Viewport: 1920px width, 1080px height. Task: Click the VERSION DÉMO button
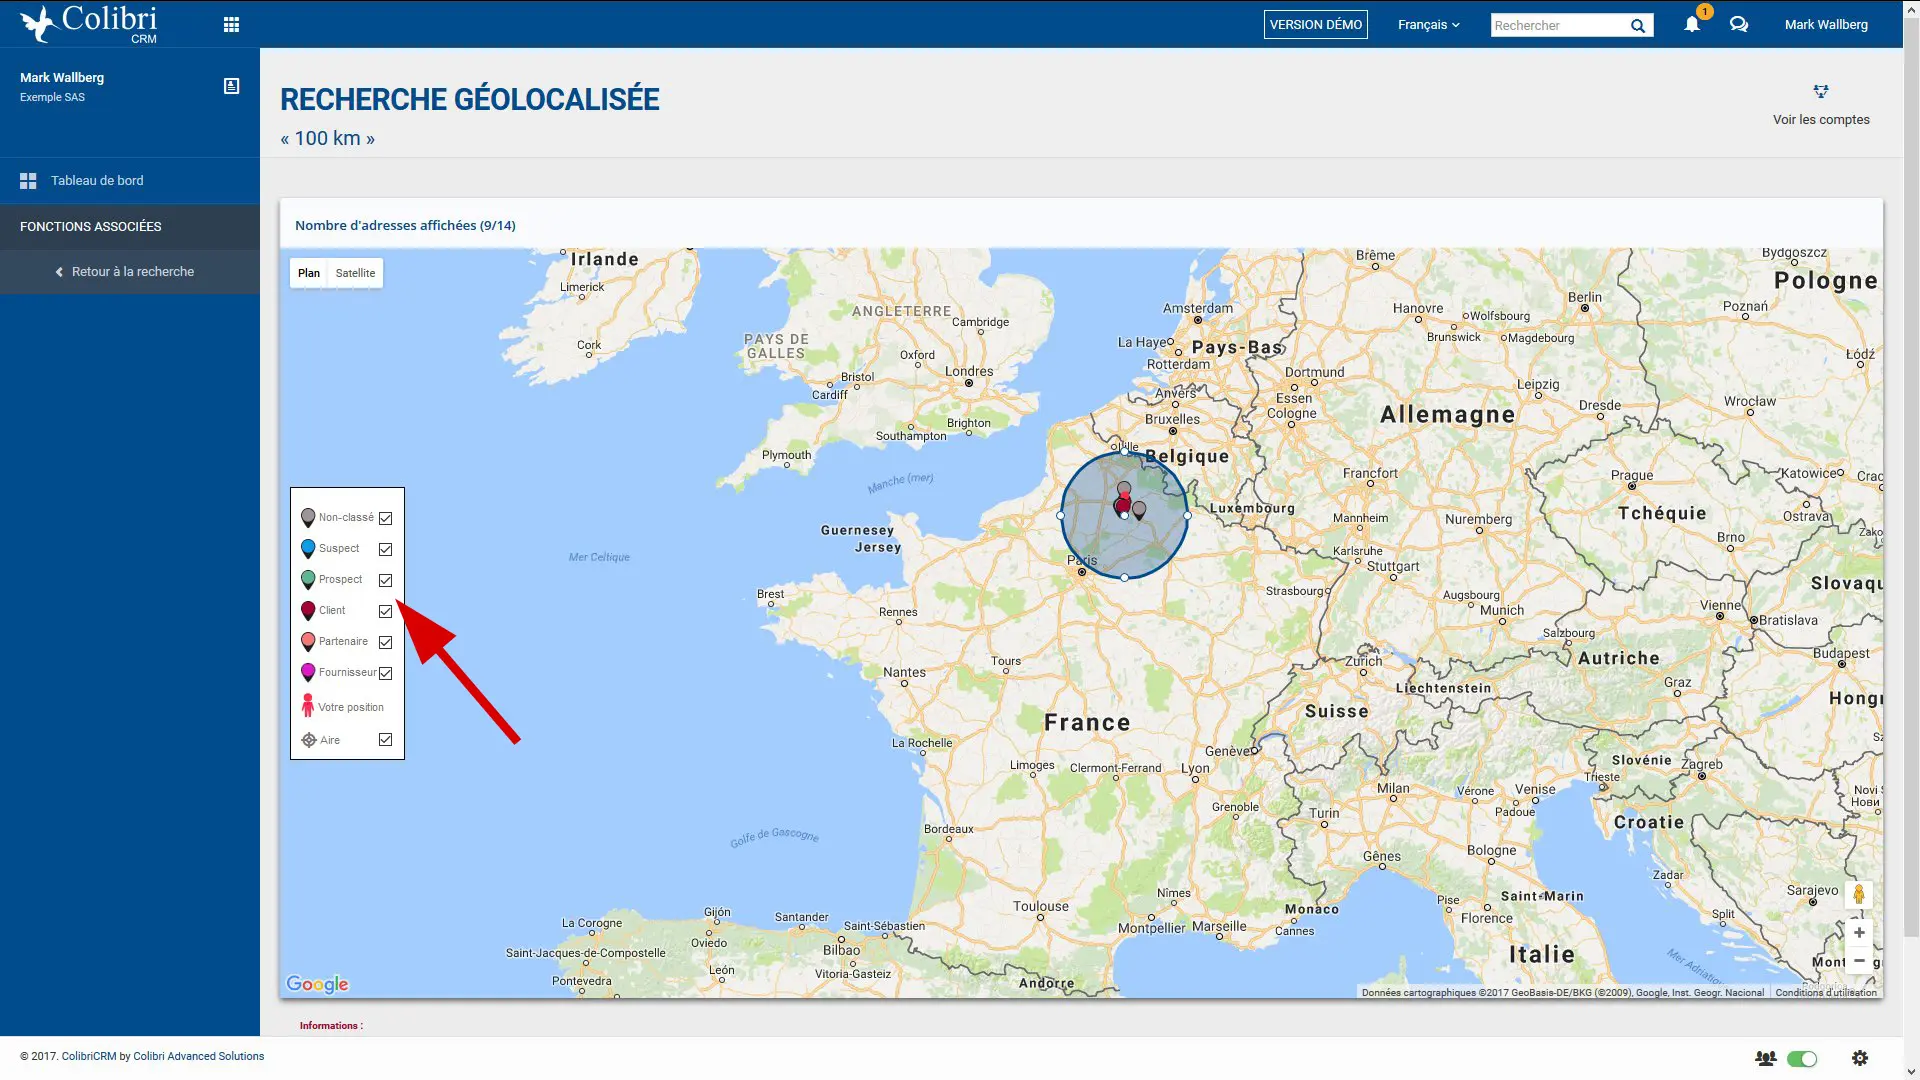coord(1315,25)
